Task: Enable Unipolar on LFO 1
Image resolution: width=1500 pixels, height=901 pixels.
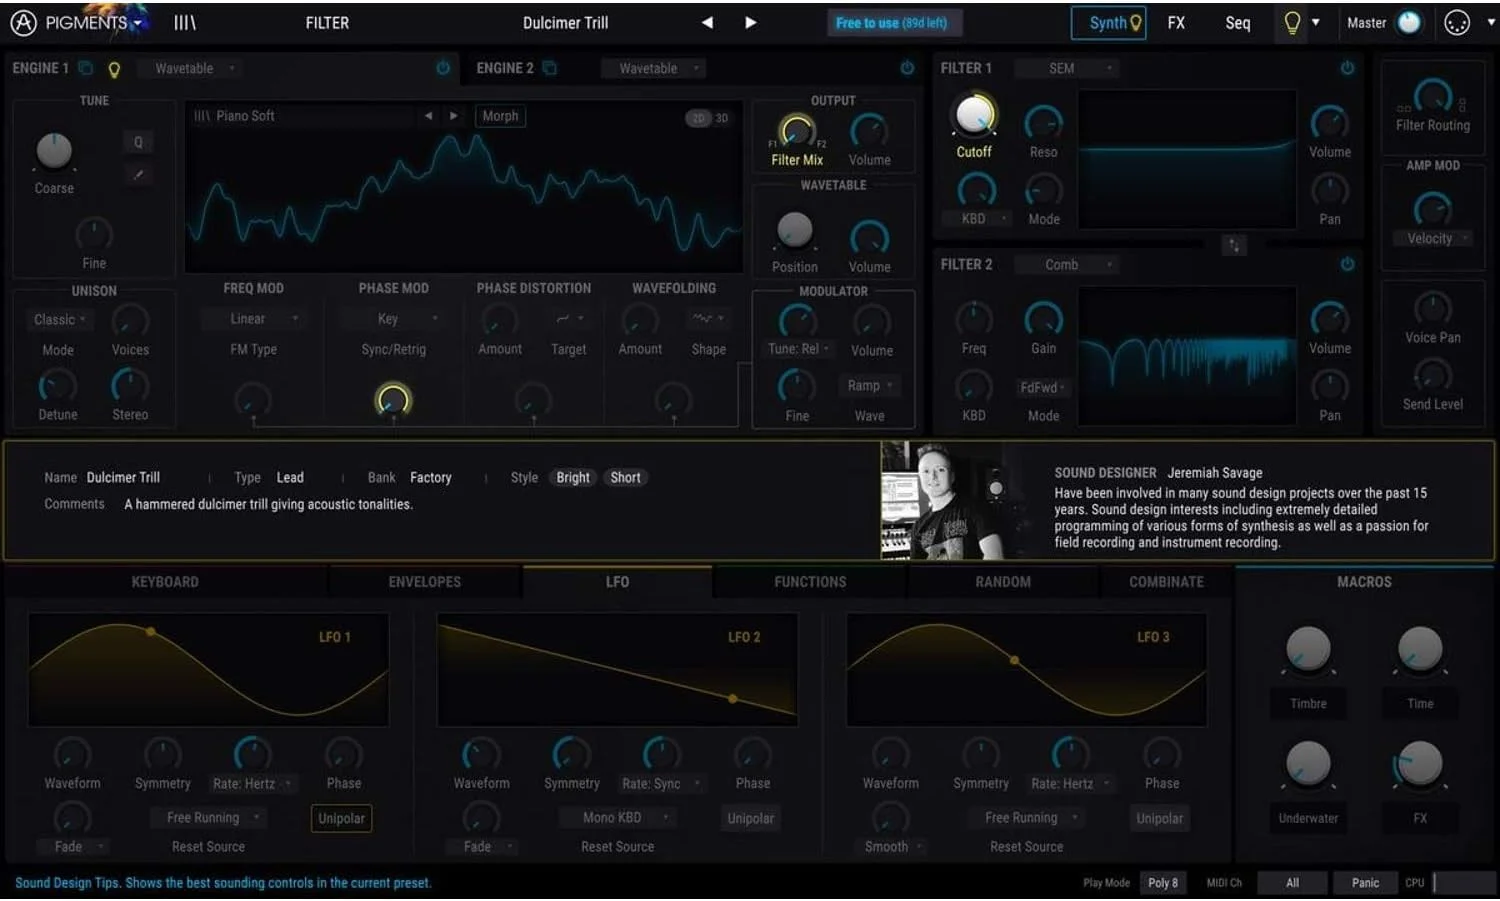Action: [341, 818]
